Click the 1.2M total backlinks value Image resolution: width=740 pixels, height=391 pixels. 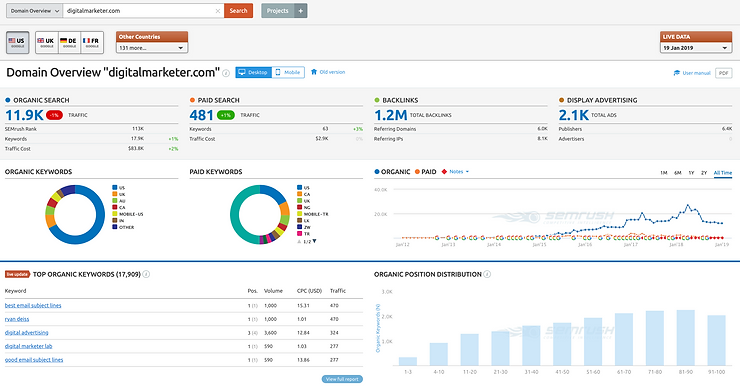[390, 115]
